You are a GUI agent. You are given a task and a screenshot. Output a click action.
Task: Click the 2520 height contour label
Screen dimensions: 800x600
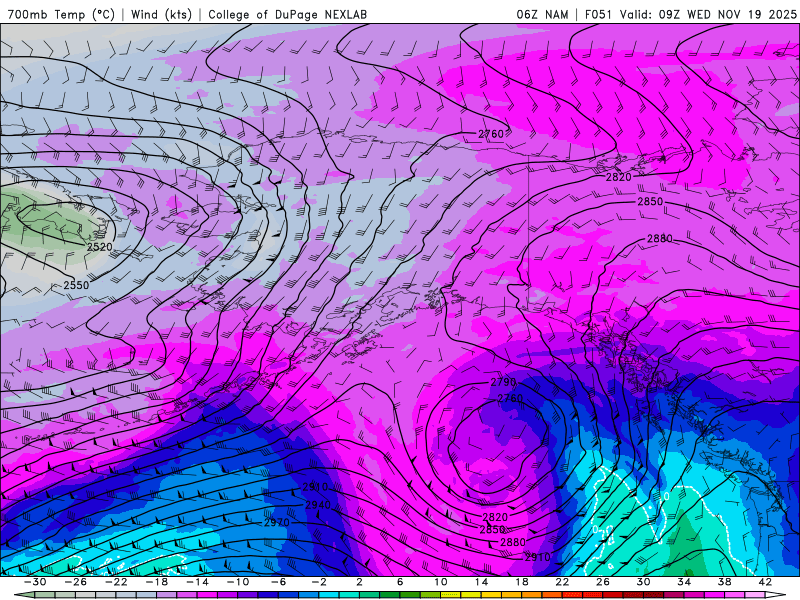pyautogui.click(x=99, y=247)
